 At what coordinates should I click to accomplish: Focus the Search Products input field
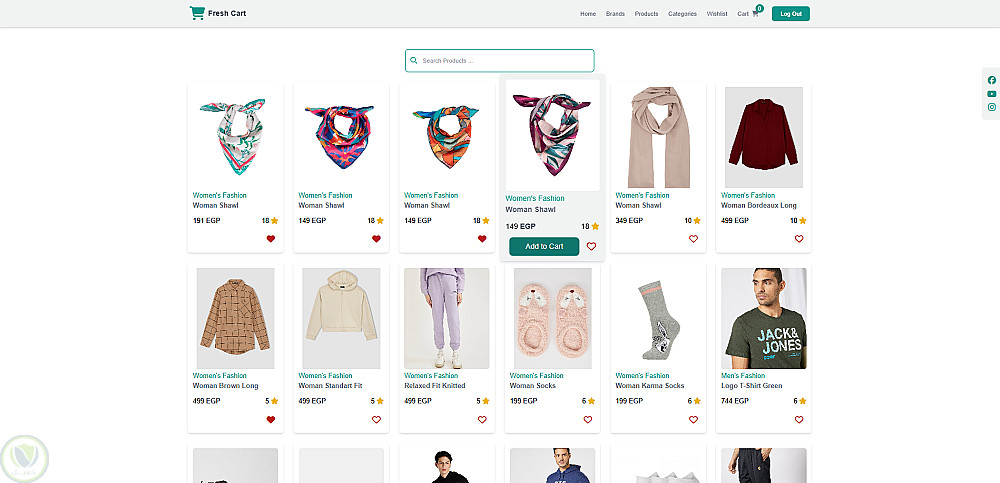coord(499,61)
